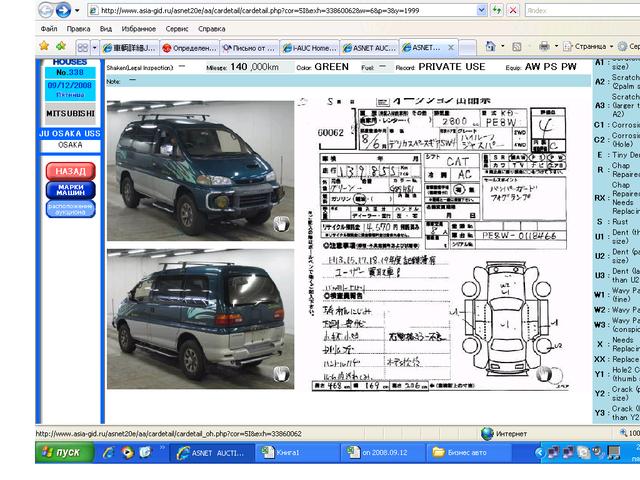This screenshot has height=480, width=640.
Task: Switch to ASNET AUCTI... taskbar window
Action: point(212,453)
